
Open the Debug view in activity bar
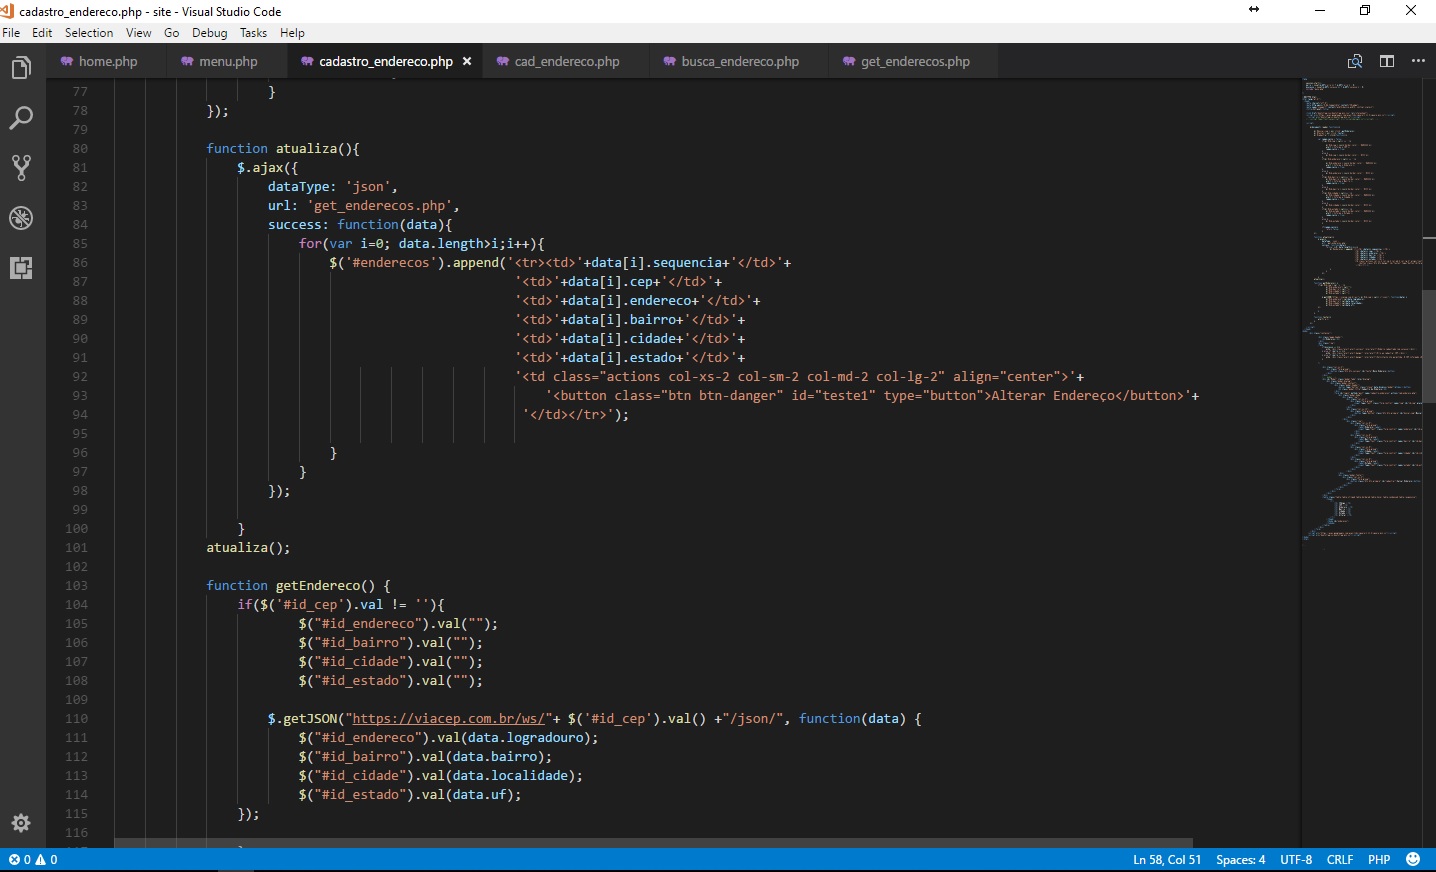tap(21, 218)
